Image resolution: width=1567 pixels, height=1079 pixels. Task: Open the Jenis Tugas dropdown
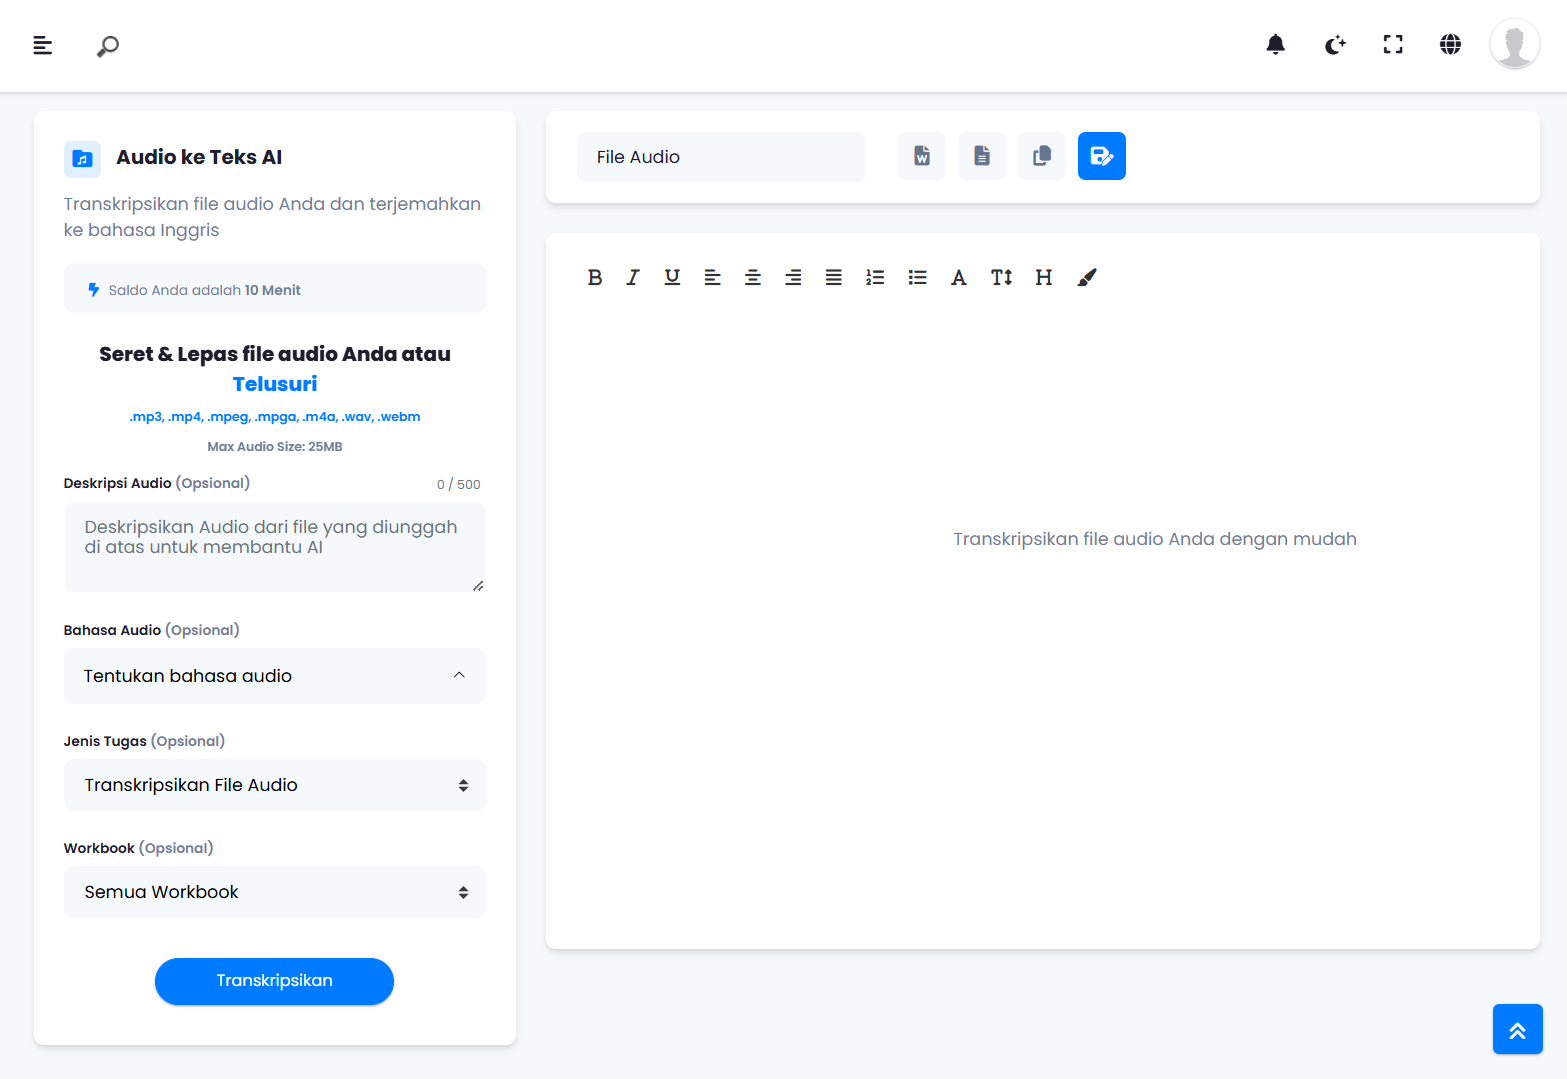pos(275,785)
